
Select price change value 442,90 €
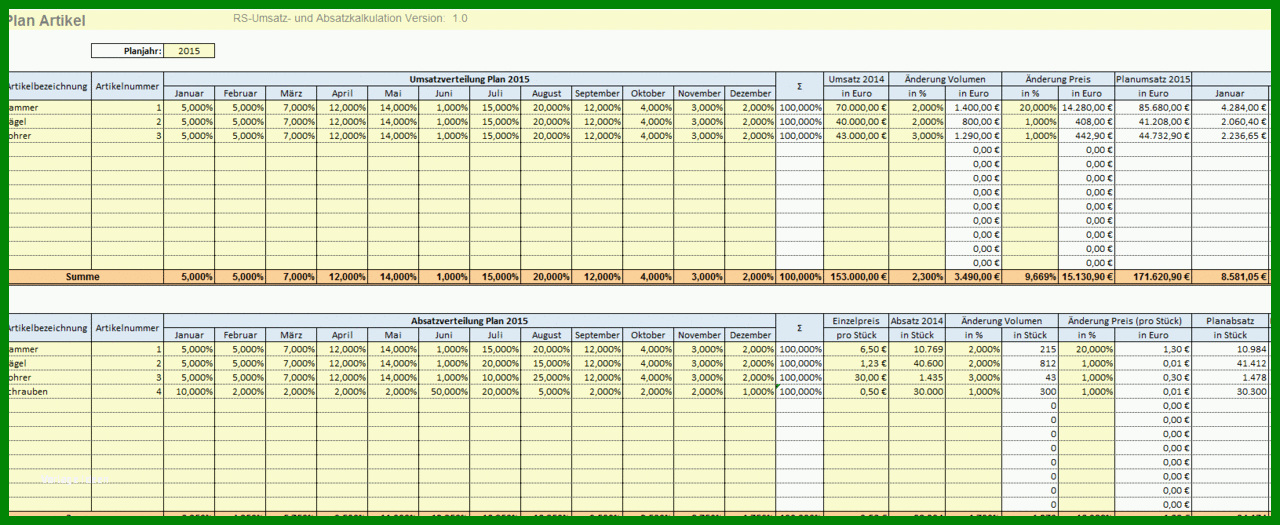click(x=1086, y=135)
